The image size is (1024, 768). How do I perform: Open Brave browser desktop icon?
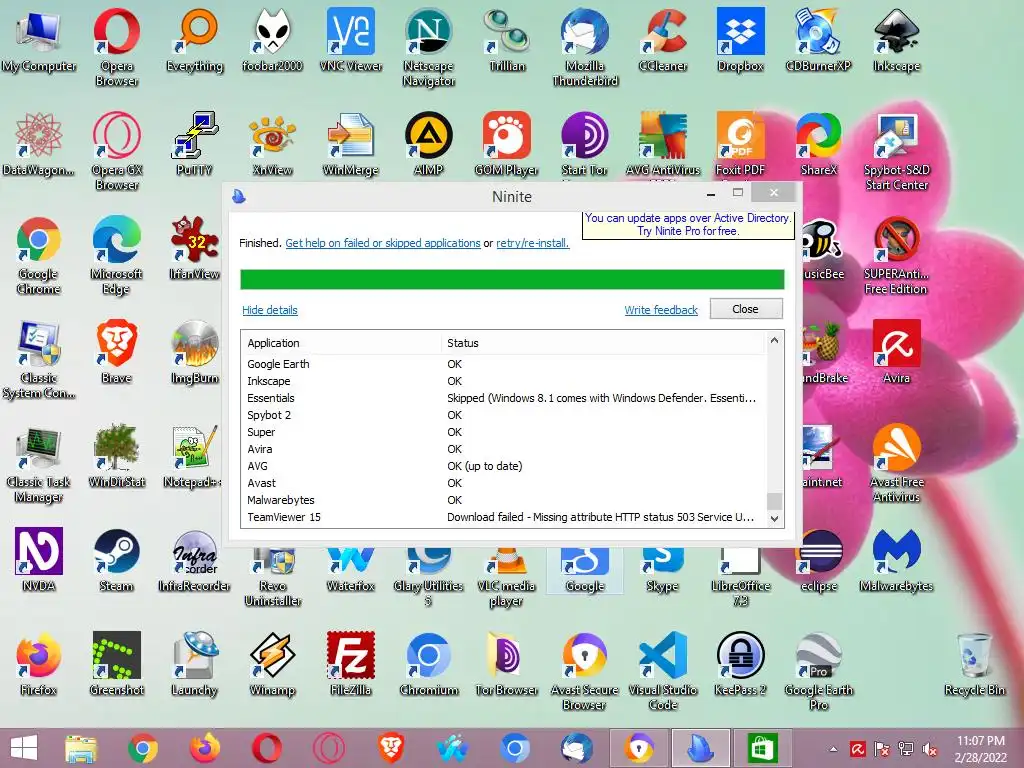[x=116, y=352]
